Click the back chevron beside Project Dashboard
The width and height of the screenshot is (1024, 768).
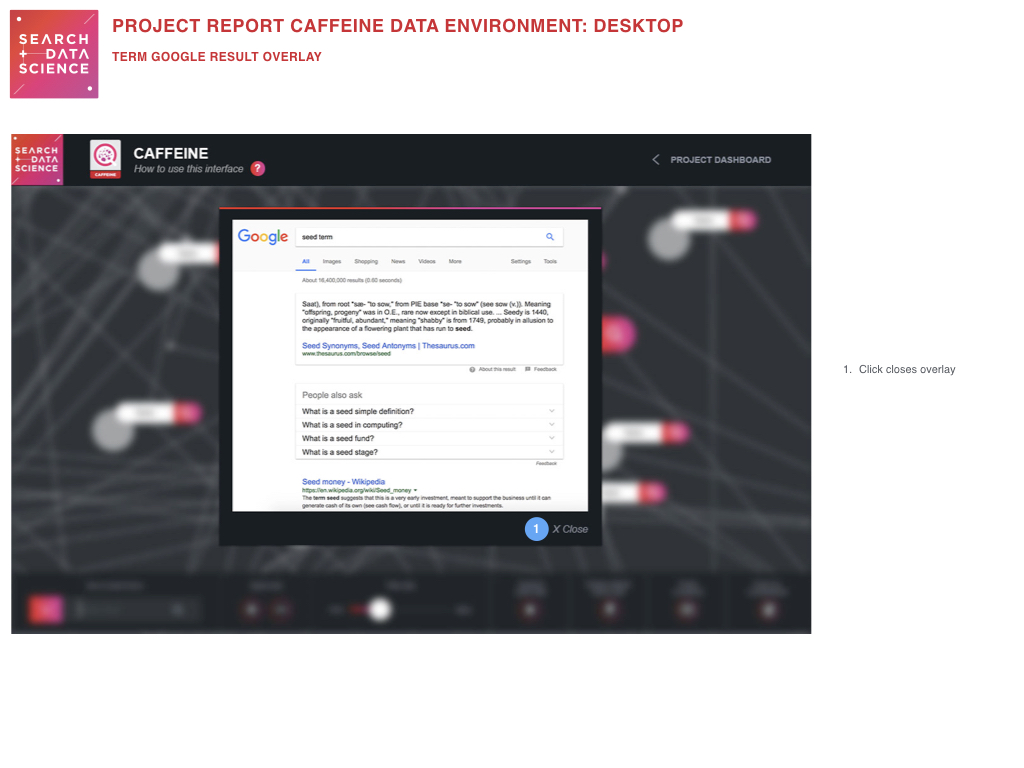coord(656,159)
